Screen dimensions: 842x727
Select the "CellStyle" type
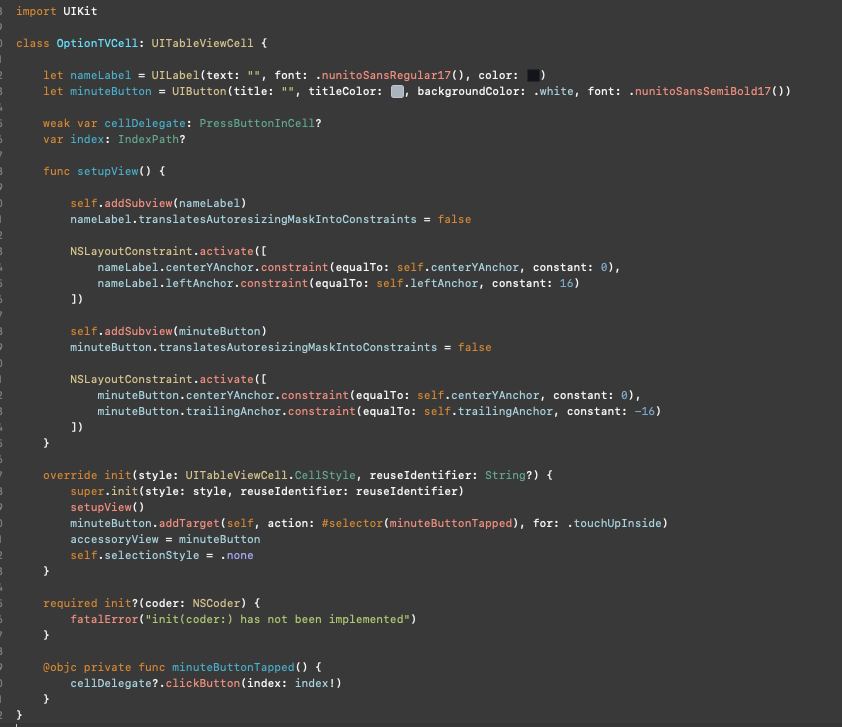[x=325, y=476]
